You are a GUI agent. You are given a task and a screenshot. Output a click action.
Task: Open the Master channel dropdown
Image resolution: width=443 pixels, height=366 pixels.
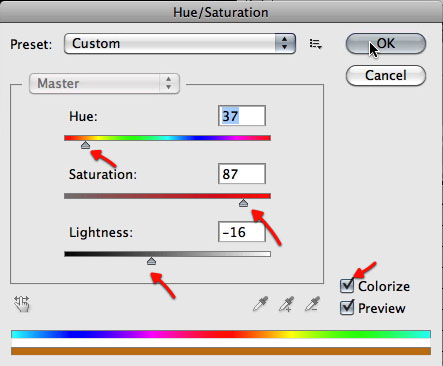pyautogui.click(x=104, y=83)
